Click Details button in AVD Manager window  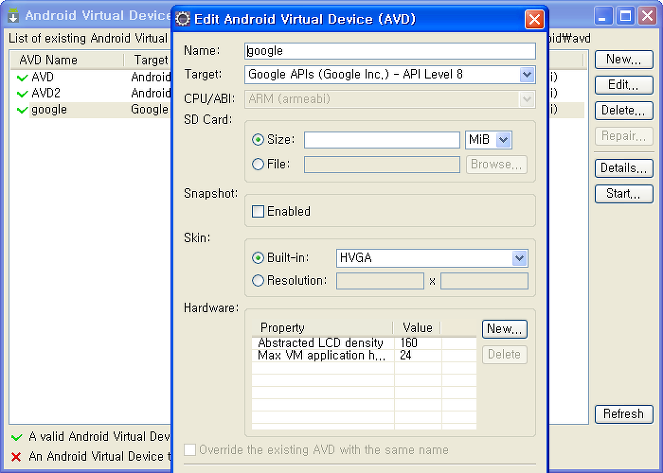tap(624, 168)
